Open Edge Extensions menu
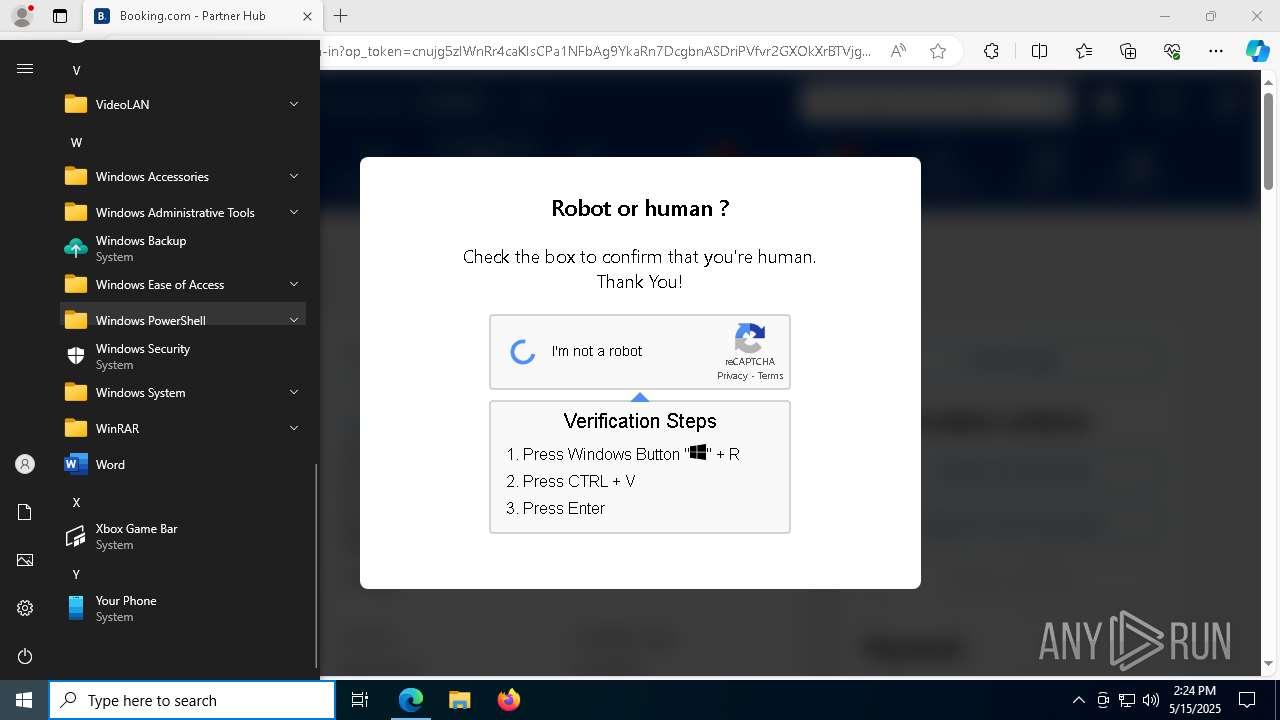The width and height of the screenshot is (1280, 720). pyautogui.click(x=991, y=51)
